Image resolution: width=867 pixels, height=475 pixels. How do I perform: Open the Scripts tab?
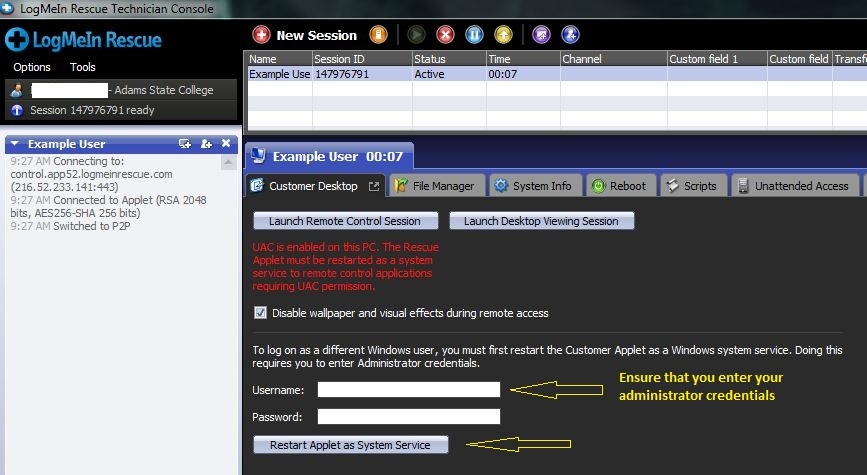pyautogui.click(x=693, y=186)
